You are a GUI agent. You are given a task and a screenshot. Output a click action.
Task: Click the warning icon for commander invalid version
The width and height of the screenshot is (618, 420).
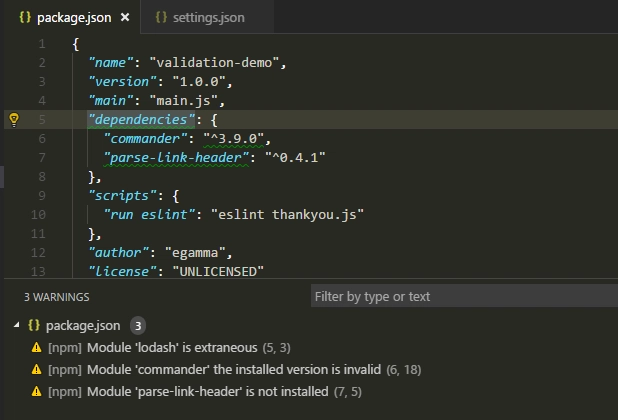[x=36, y=370]
